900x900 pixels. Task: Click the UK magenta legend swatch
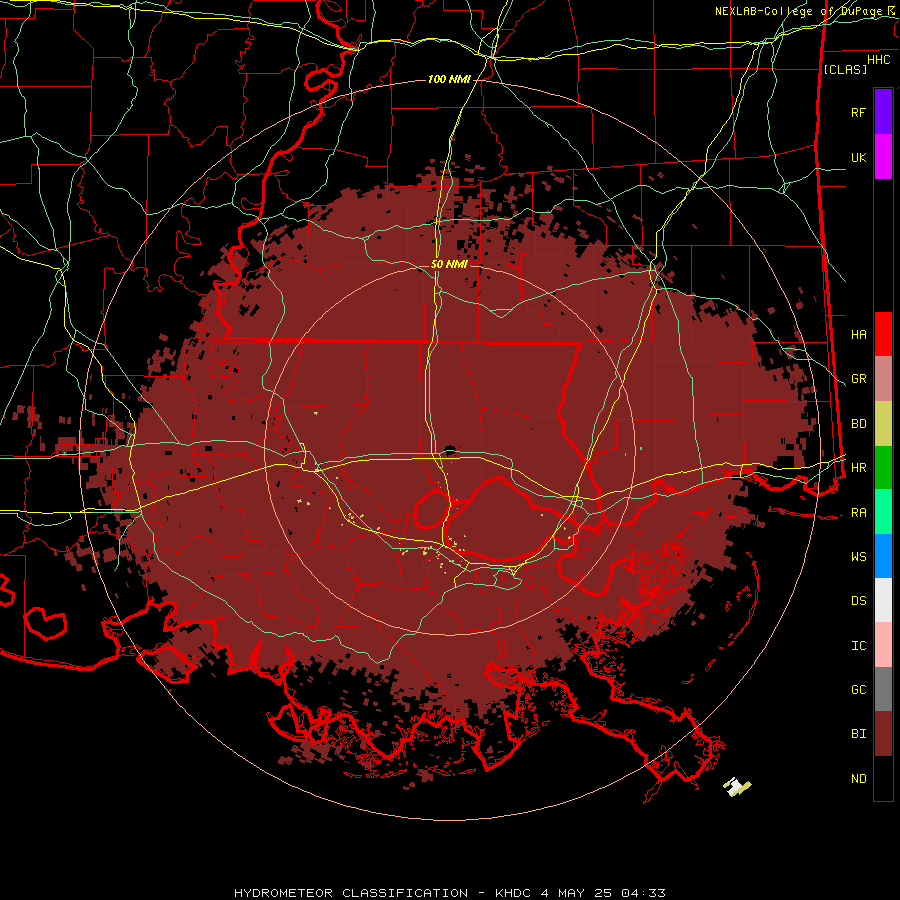(883, 157)
